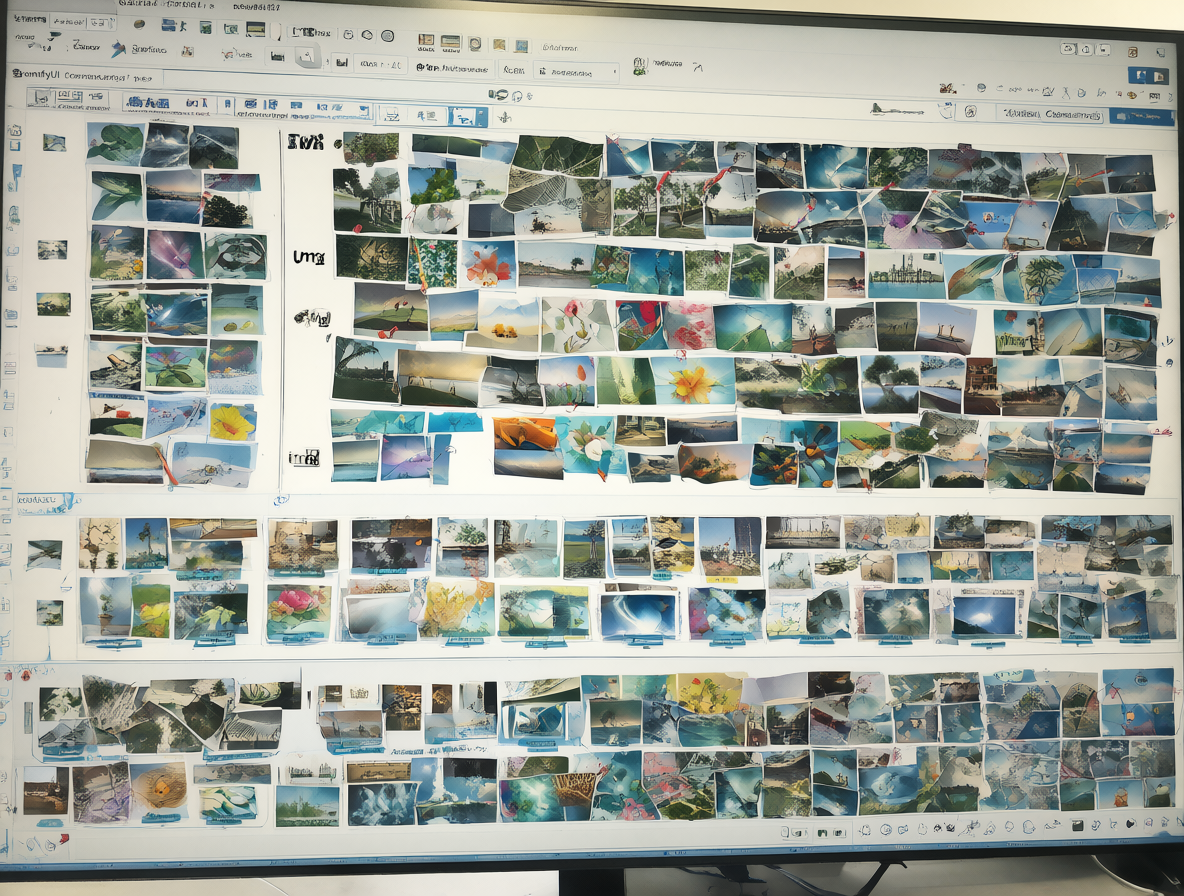Screen dimensions: 1184x896
Task: Click the green figure icon in toolbar
Action: click(x=640, y=66)
